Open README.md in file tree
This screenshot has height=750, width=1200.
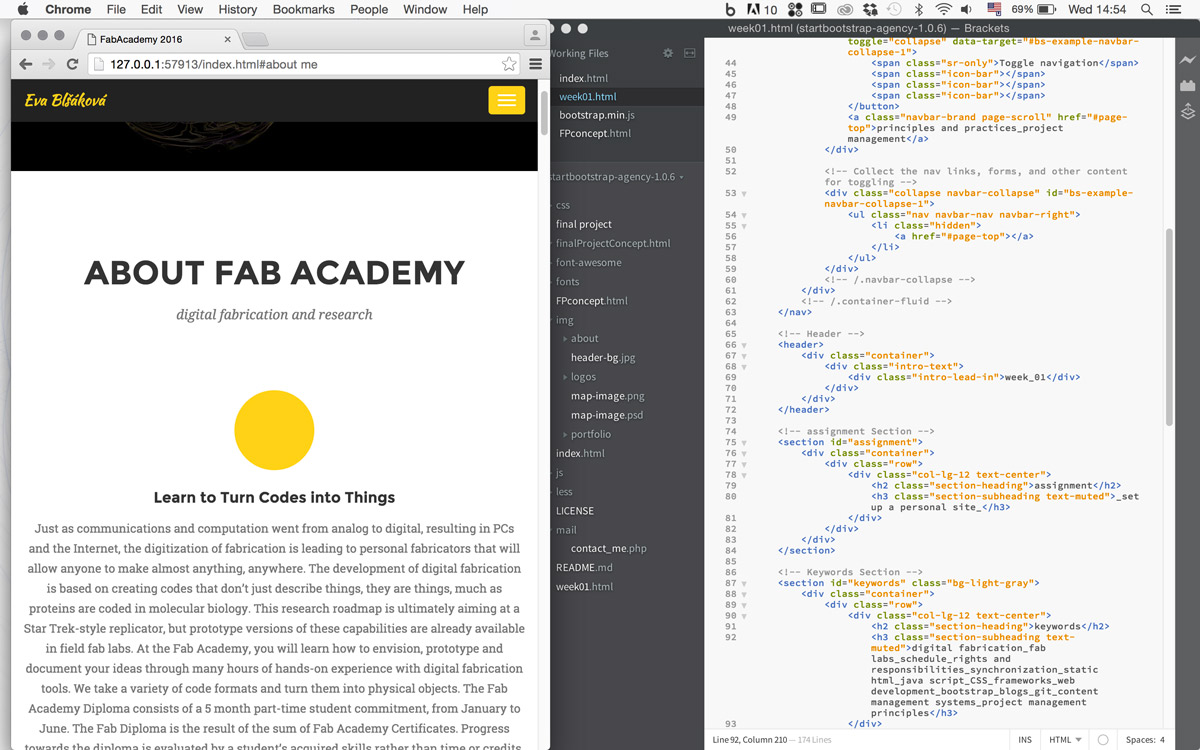(584, 567)
